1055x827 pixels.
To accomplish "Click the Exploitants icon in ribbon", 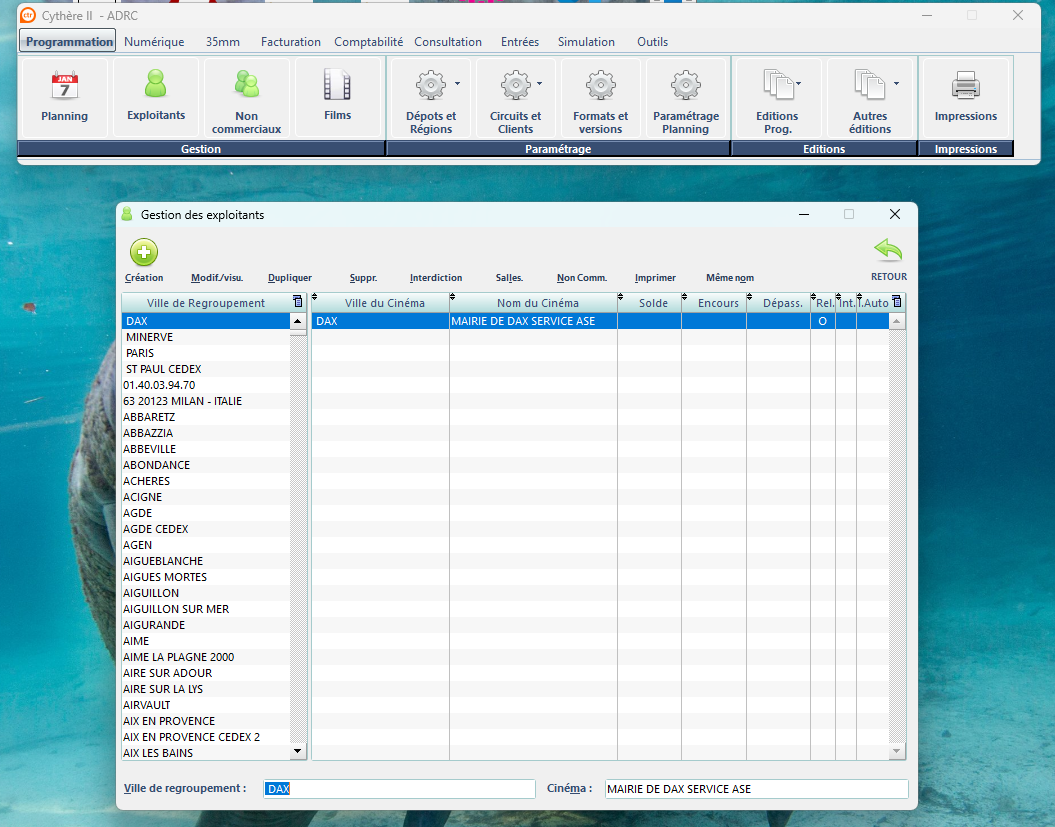I will [x=156, y=83].
